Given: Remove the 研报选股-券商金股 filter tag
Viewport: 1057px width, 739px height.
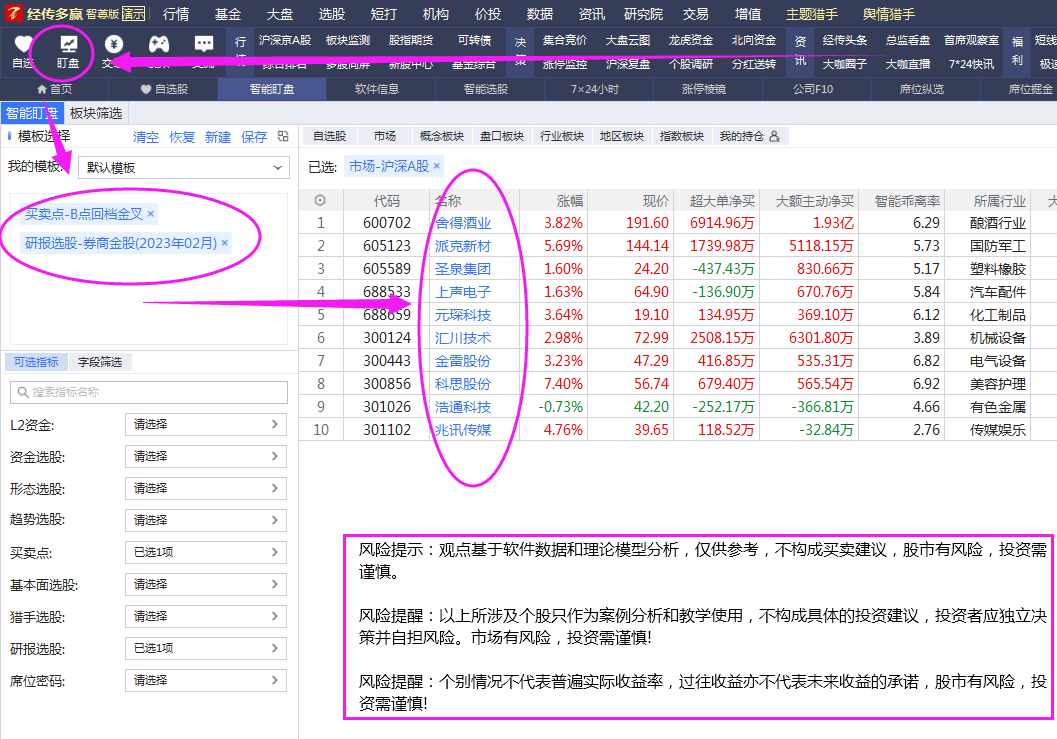Looking at the screenshot, I should 225,243.
